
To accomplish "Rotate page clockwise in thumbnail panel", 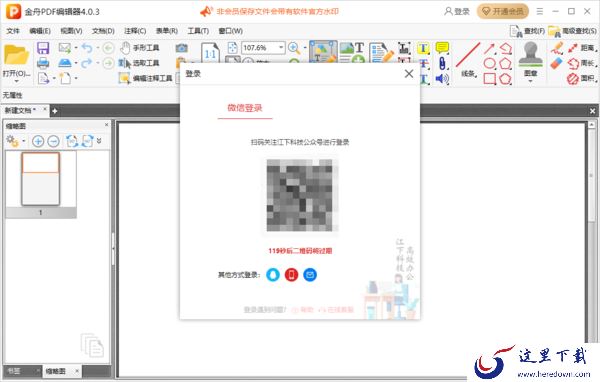I will pos(87,141).
